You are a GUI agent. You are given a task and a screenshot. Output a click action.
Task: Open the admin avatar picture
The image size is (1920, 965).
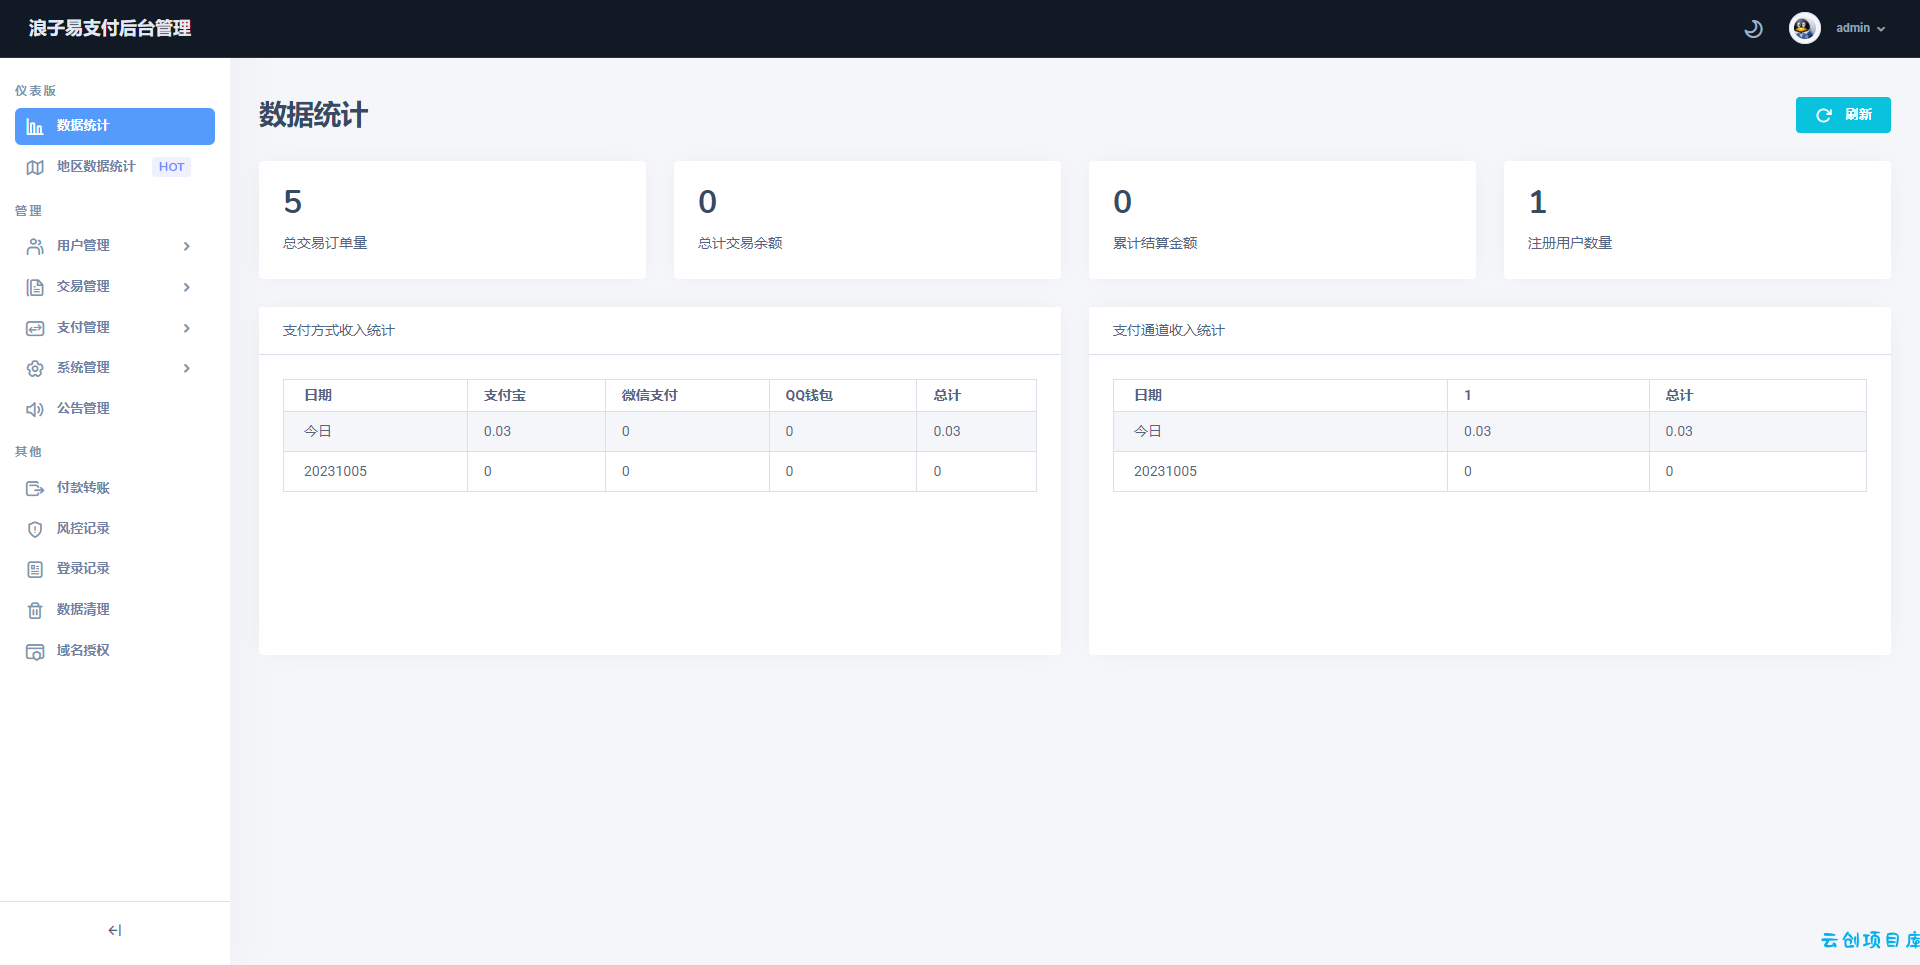[x=1804, y=28]
